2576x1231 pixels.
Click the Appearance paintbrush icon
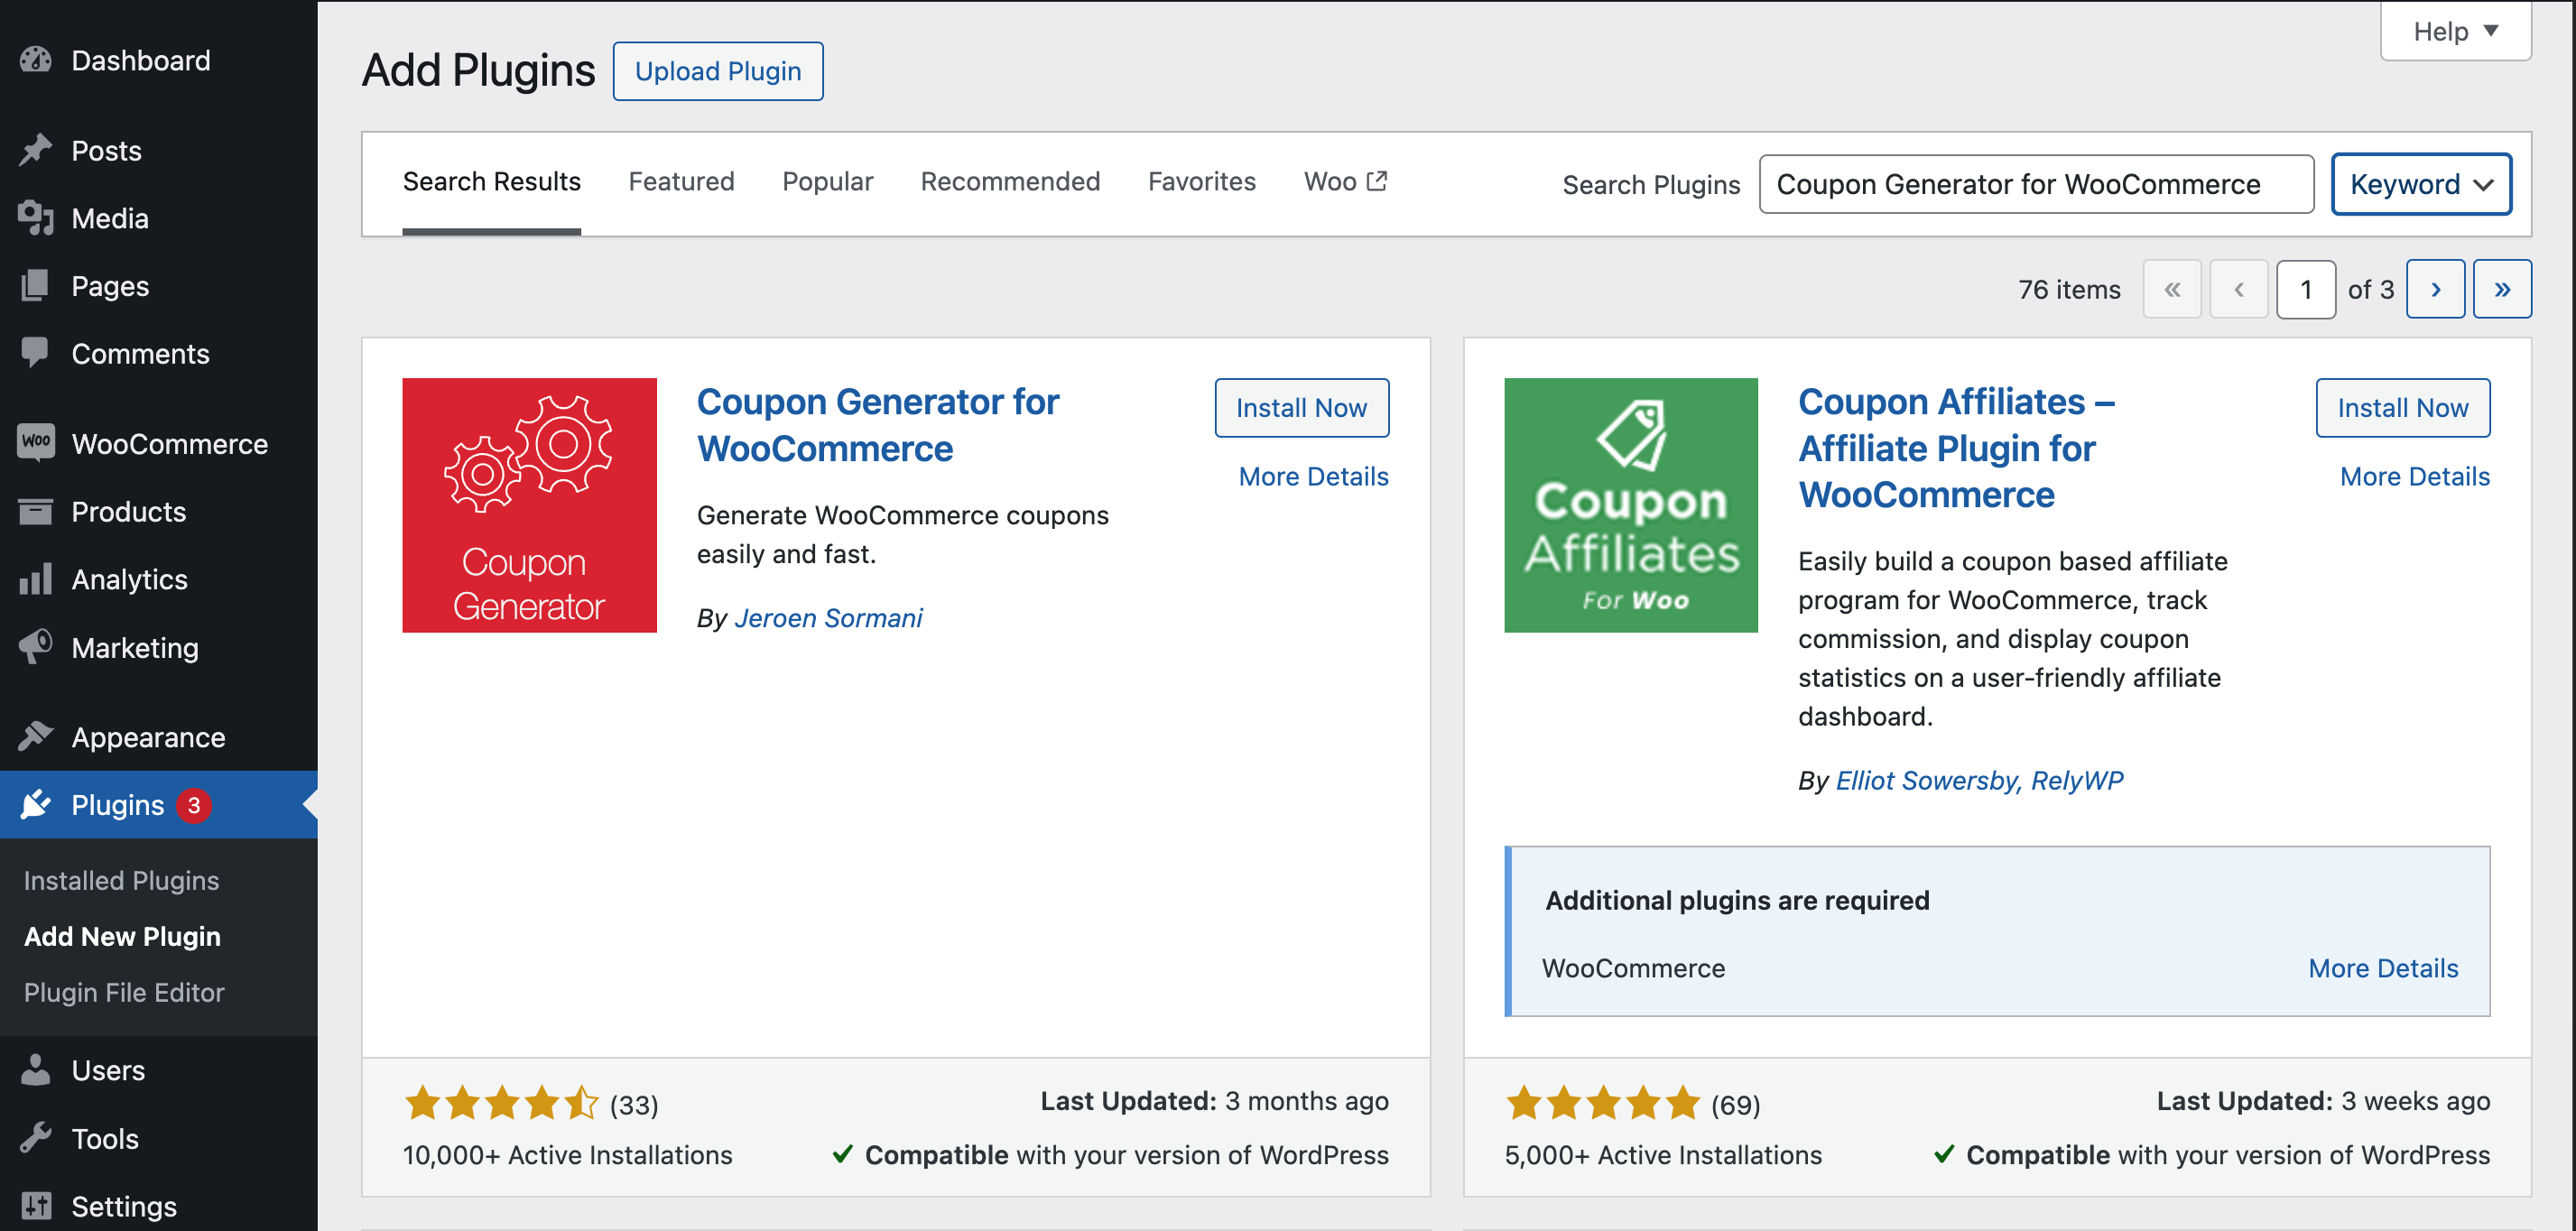click(x=36, y=737)
